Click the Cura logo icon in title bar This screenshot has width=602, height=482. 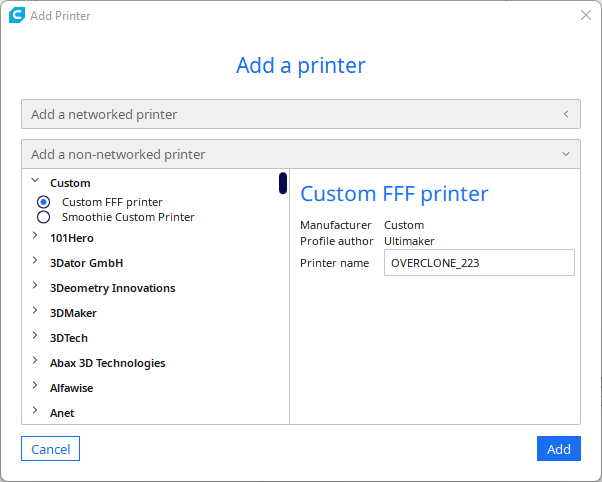point(17,15)
